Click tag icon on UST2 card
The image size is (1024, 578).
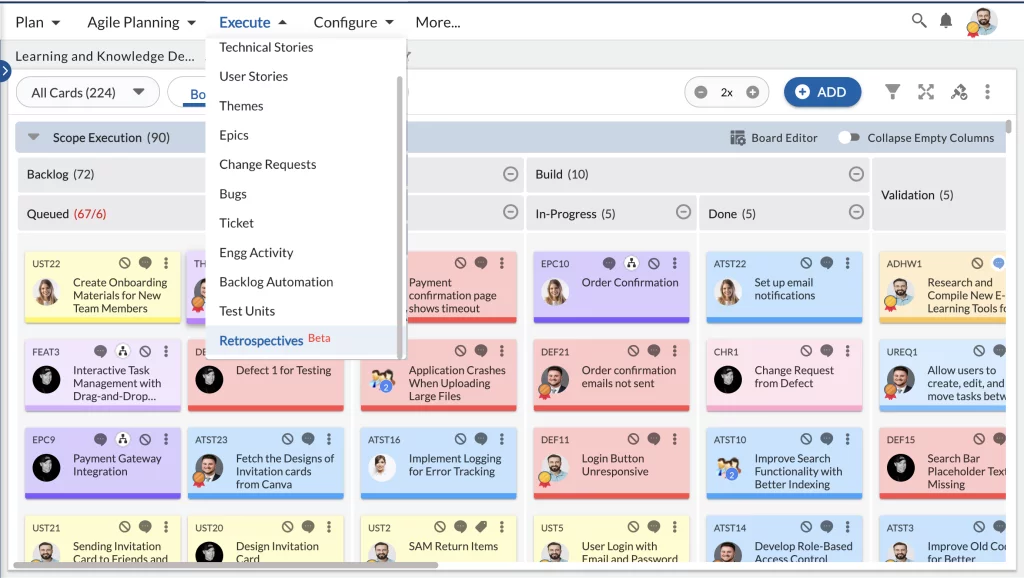pos(481,526)
